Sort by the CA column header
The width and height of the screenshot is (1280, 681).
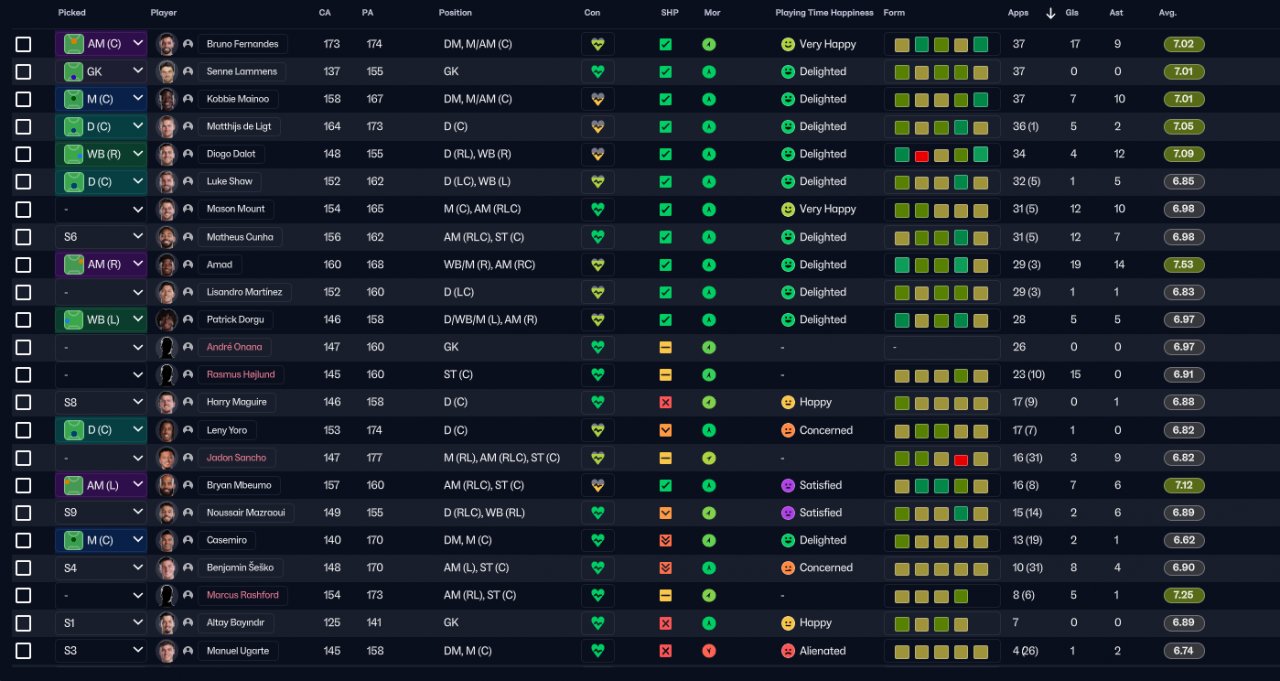(x=325, y=13)
